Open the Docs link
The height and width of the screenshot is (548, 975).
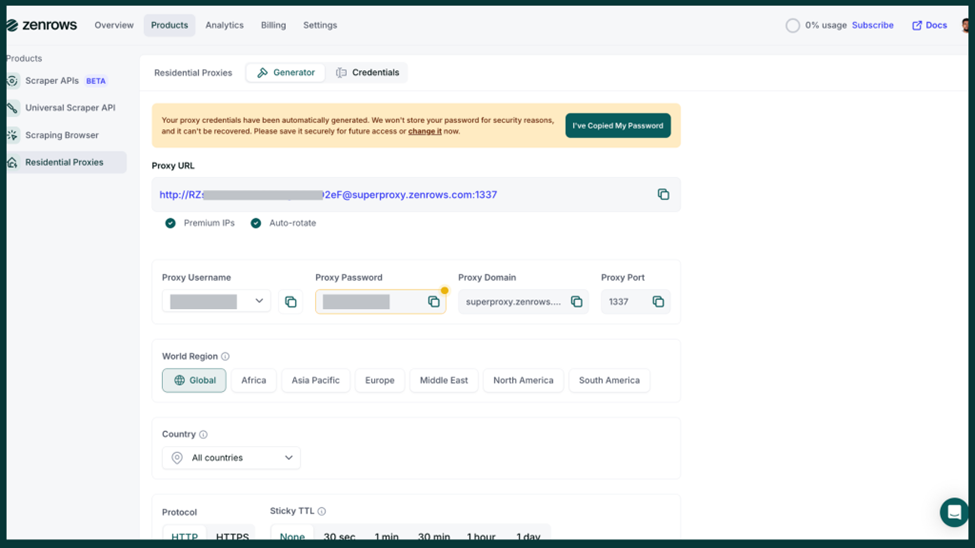pyautogui.click(x=930, y=26)
